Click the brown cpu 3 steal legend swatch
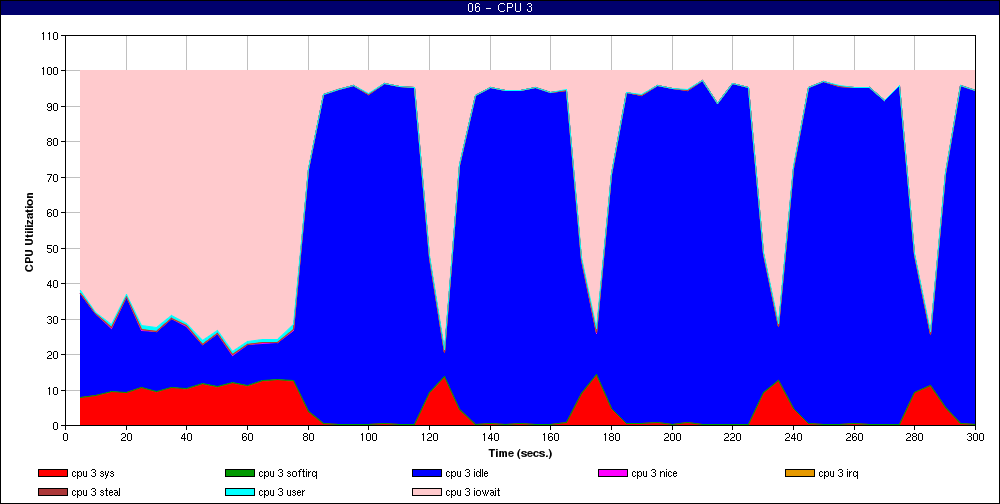The width and height of the screenshot is (1000, 504). tap(52, 492)
